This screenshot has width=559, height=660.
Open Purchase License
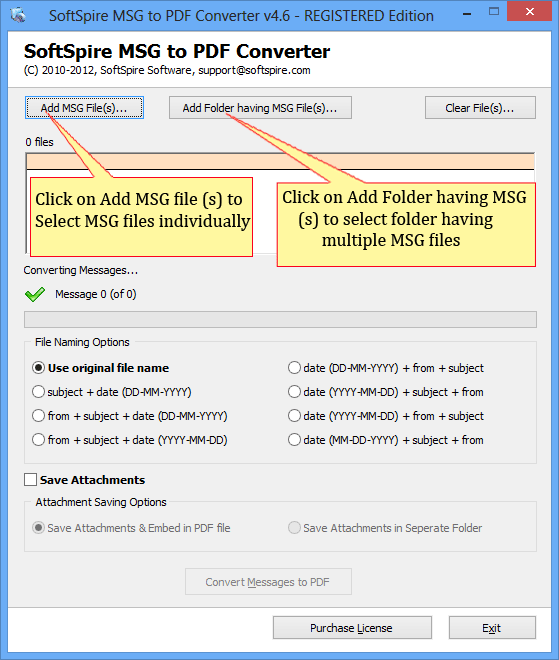point(352,628)
